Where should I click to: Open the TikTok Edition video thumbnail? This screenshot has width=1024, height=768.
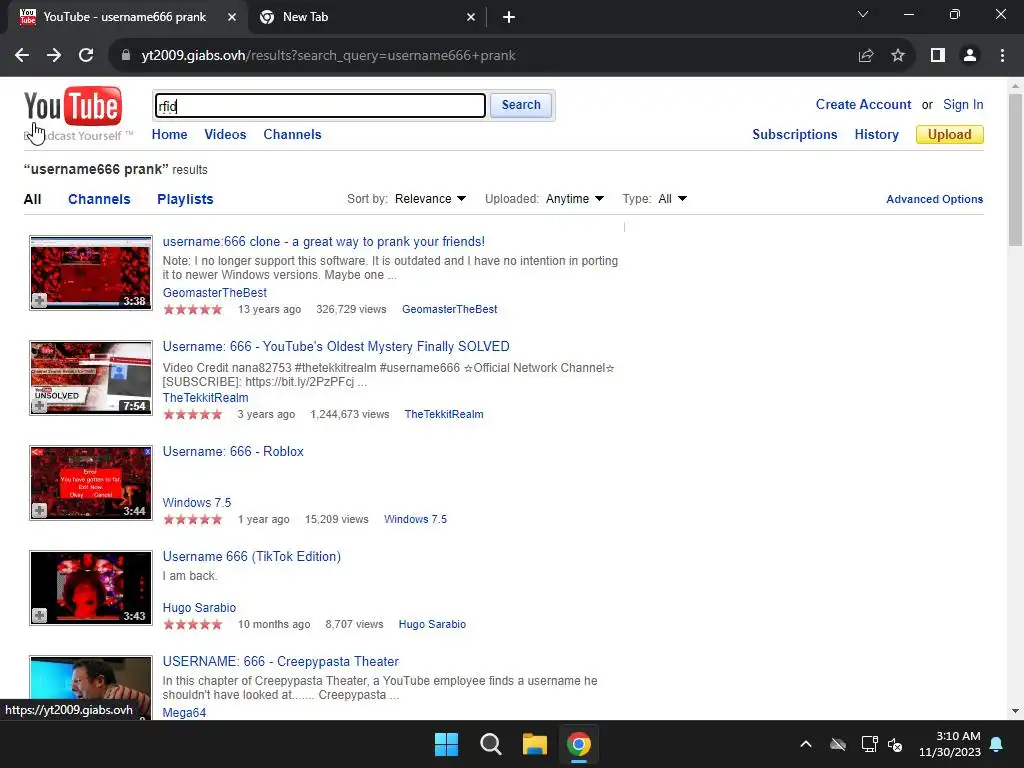[x=91, y=588]
